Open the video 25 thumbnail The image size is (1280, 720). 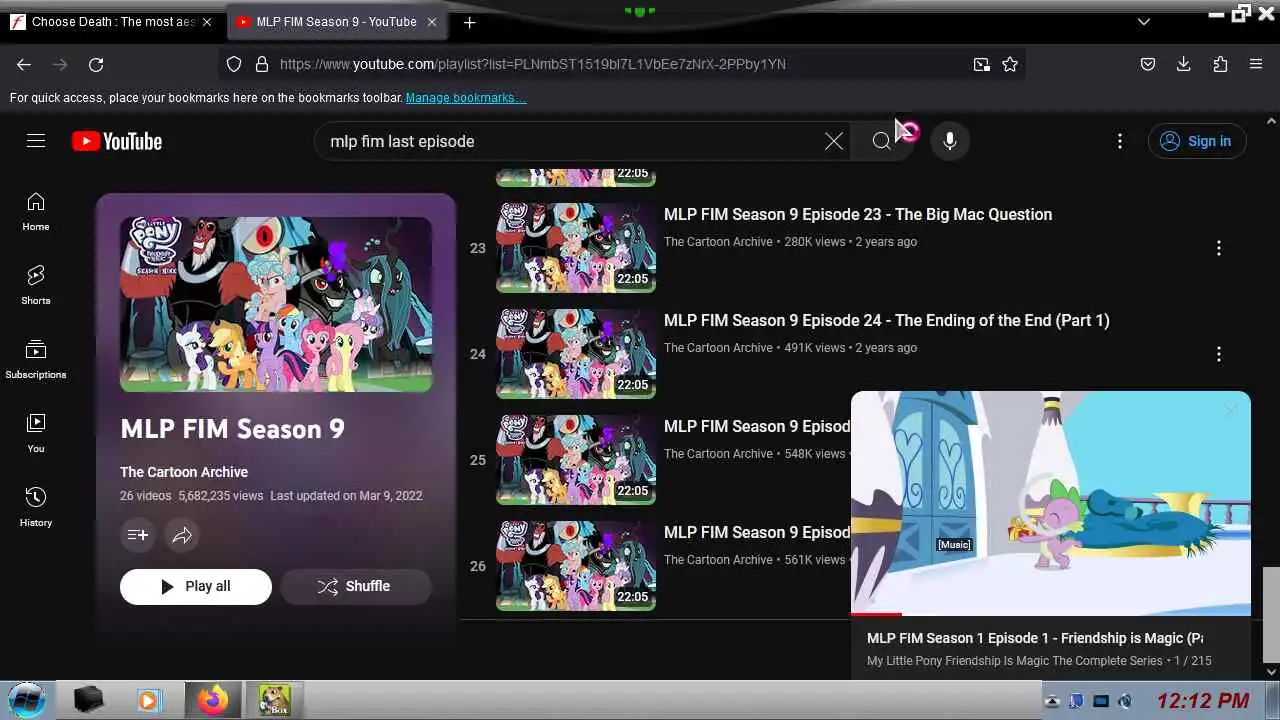click(576, 460)
